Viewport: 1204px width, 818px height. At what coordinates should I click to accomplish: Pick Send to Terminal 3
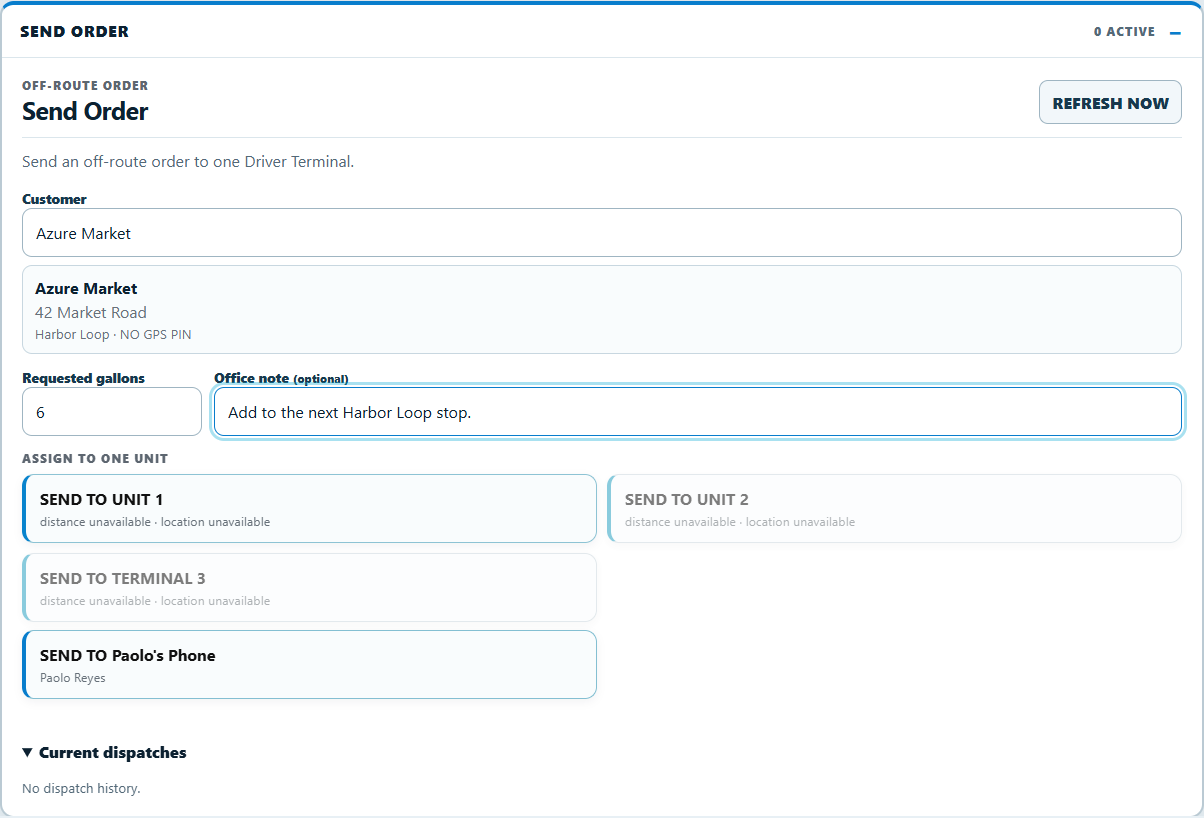point(310,588)
